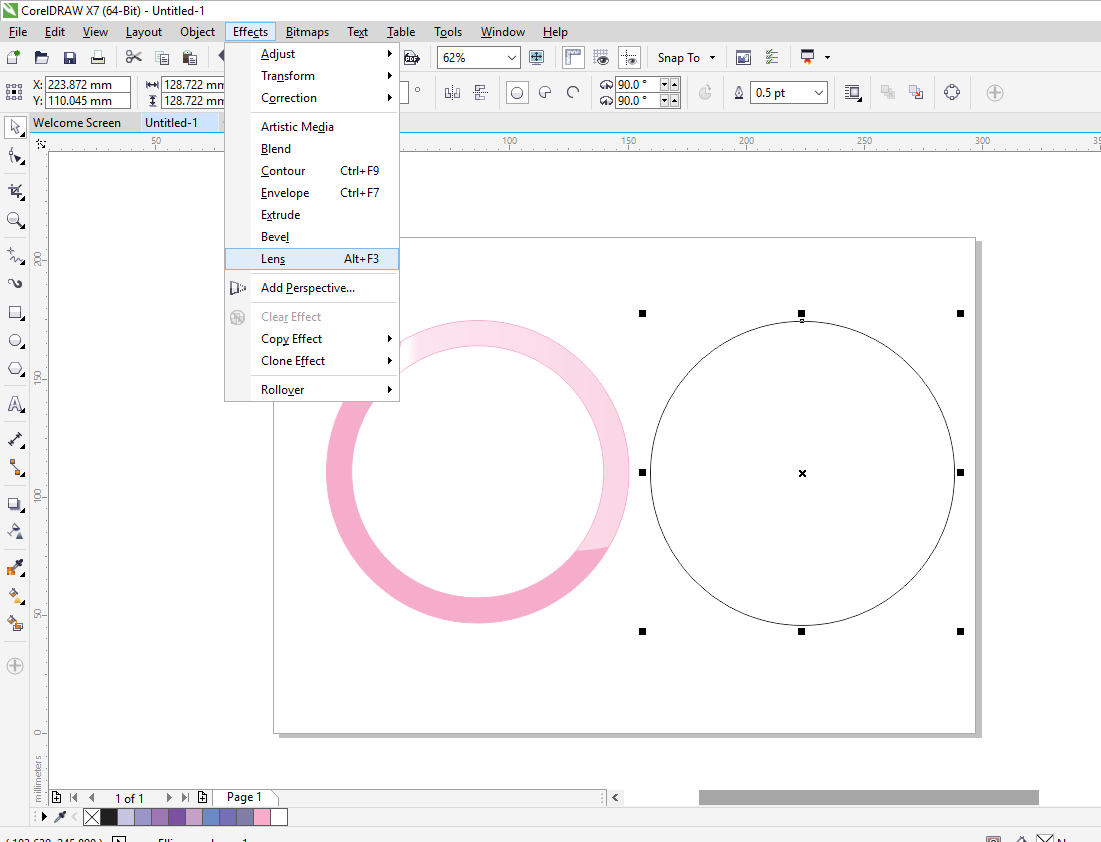This screenshot has height=842, width=1101.
Task: Choose the Rectangle tool
Action: click(15, 313)
